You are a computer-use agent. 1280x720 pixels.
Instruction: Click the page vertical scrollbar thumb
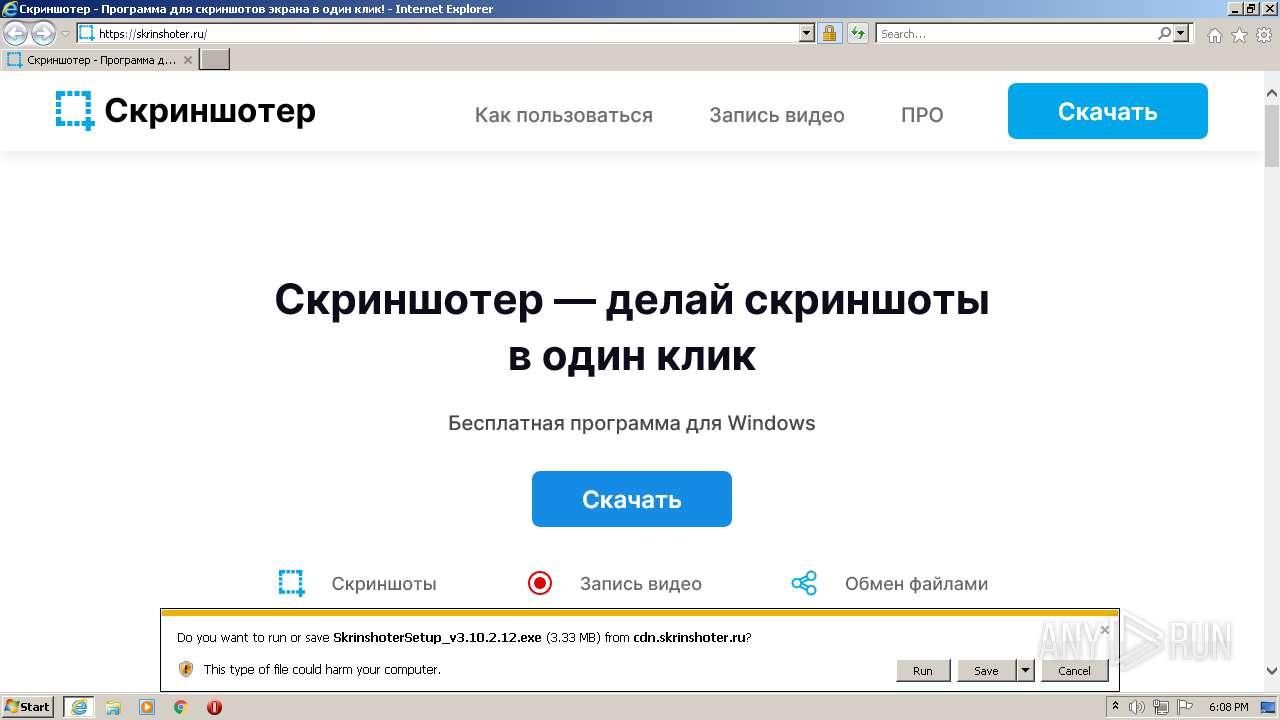pos(1272,135)
